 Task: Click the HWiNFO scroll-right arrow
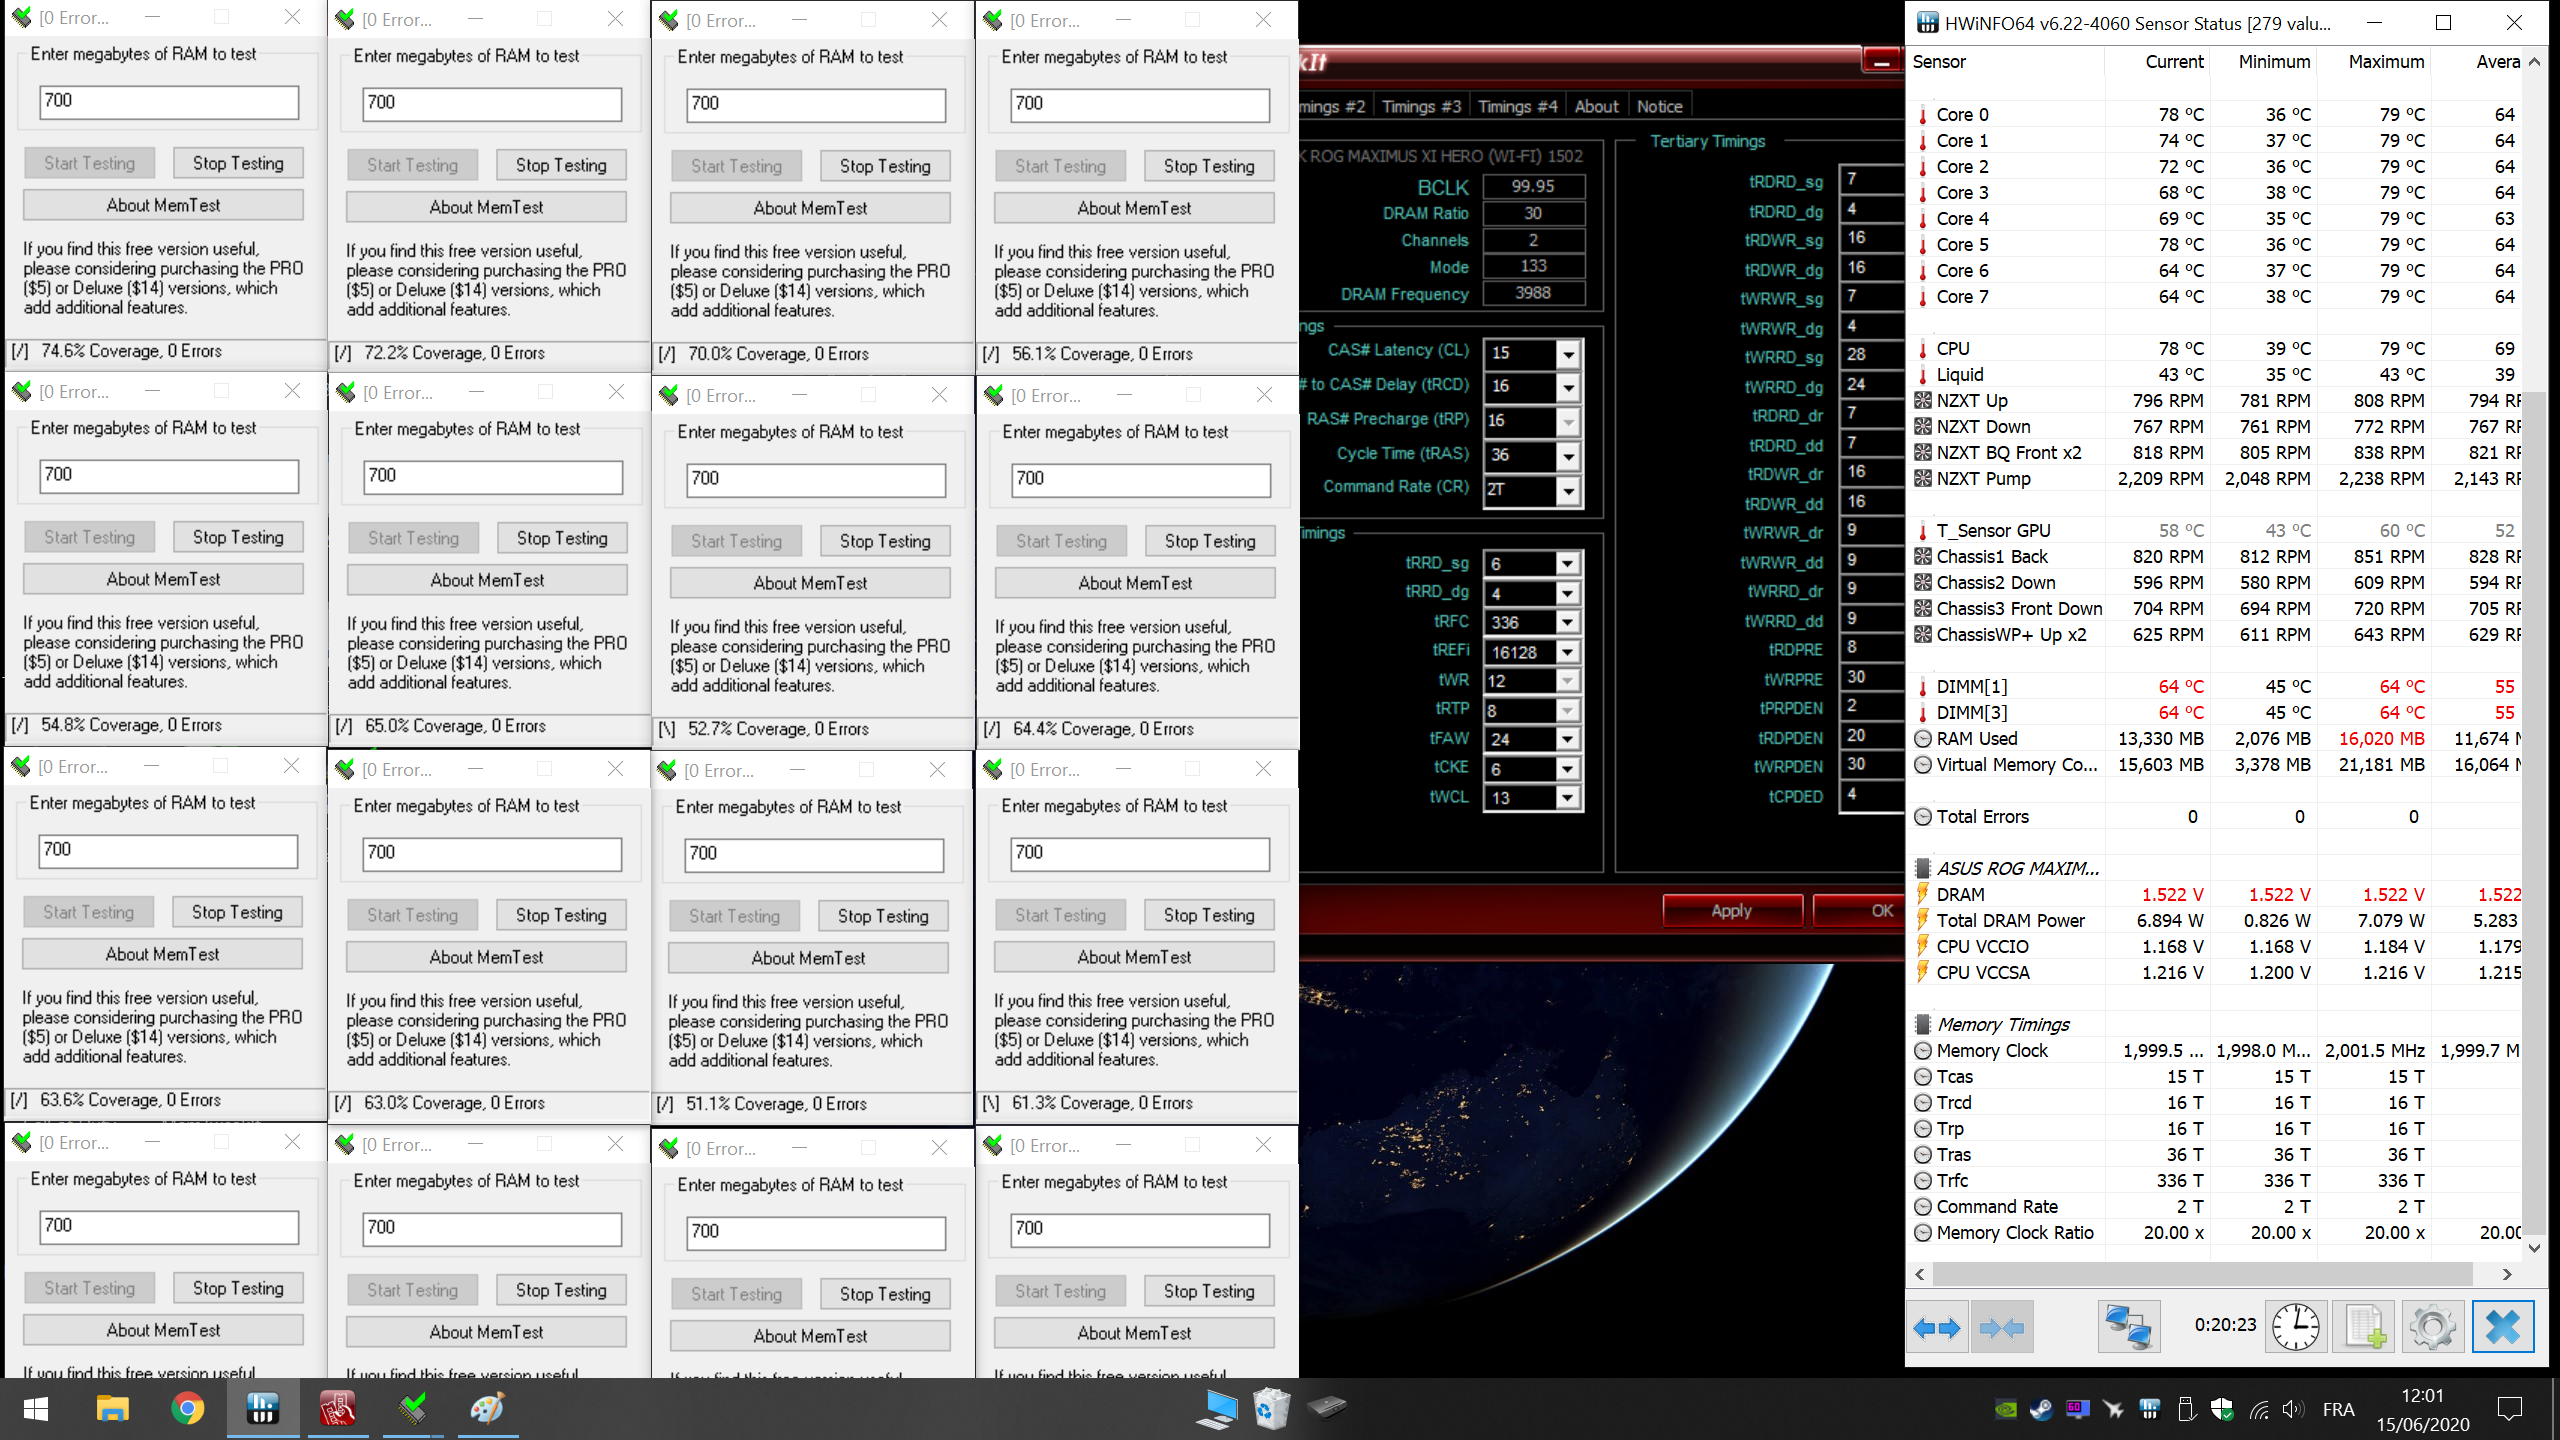[x=2507, y=1274]
